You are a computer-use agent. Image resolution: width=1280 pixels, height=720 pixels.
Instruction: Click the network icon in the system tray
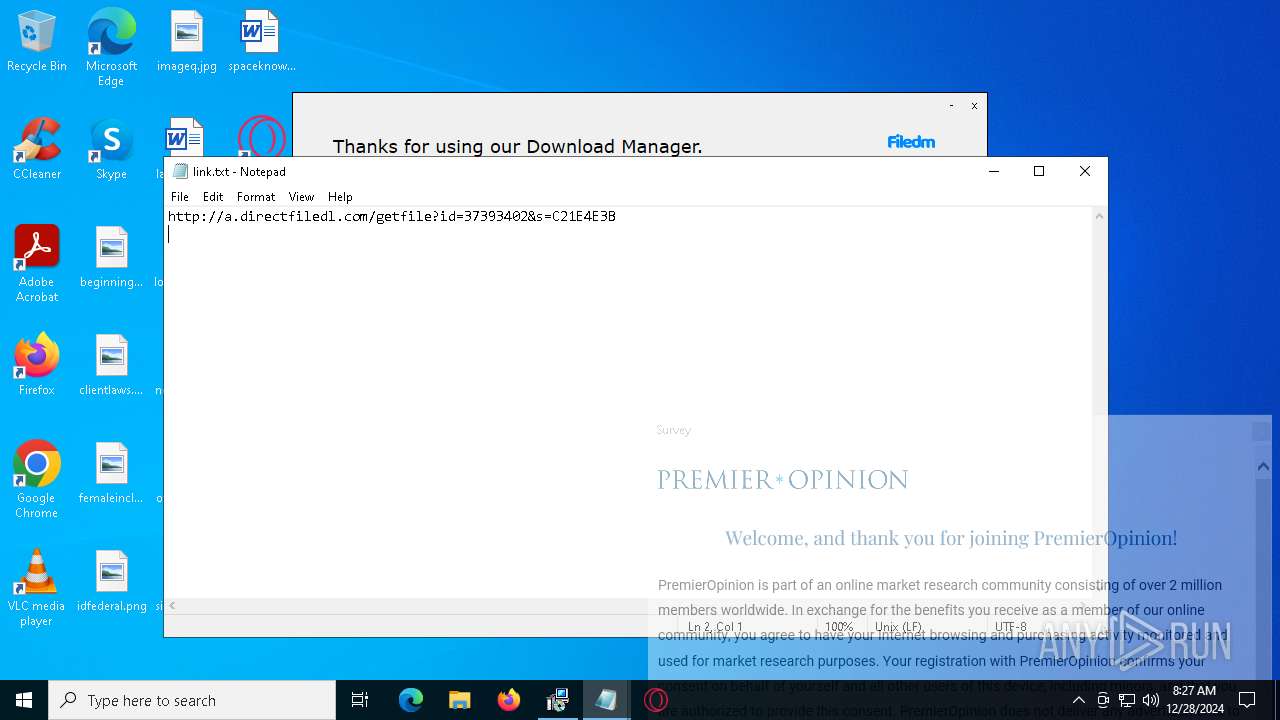click(x=1127, y=700)
